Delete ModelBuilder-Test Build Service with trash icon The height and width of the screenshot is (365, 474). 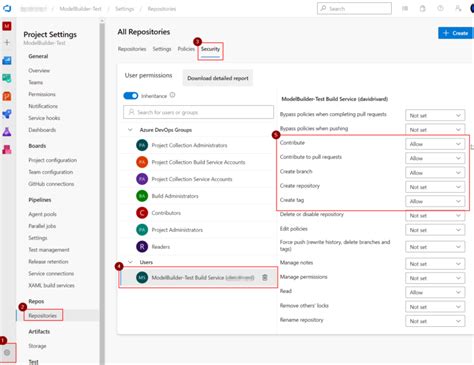(x=265, y=277)
